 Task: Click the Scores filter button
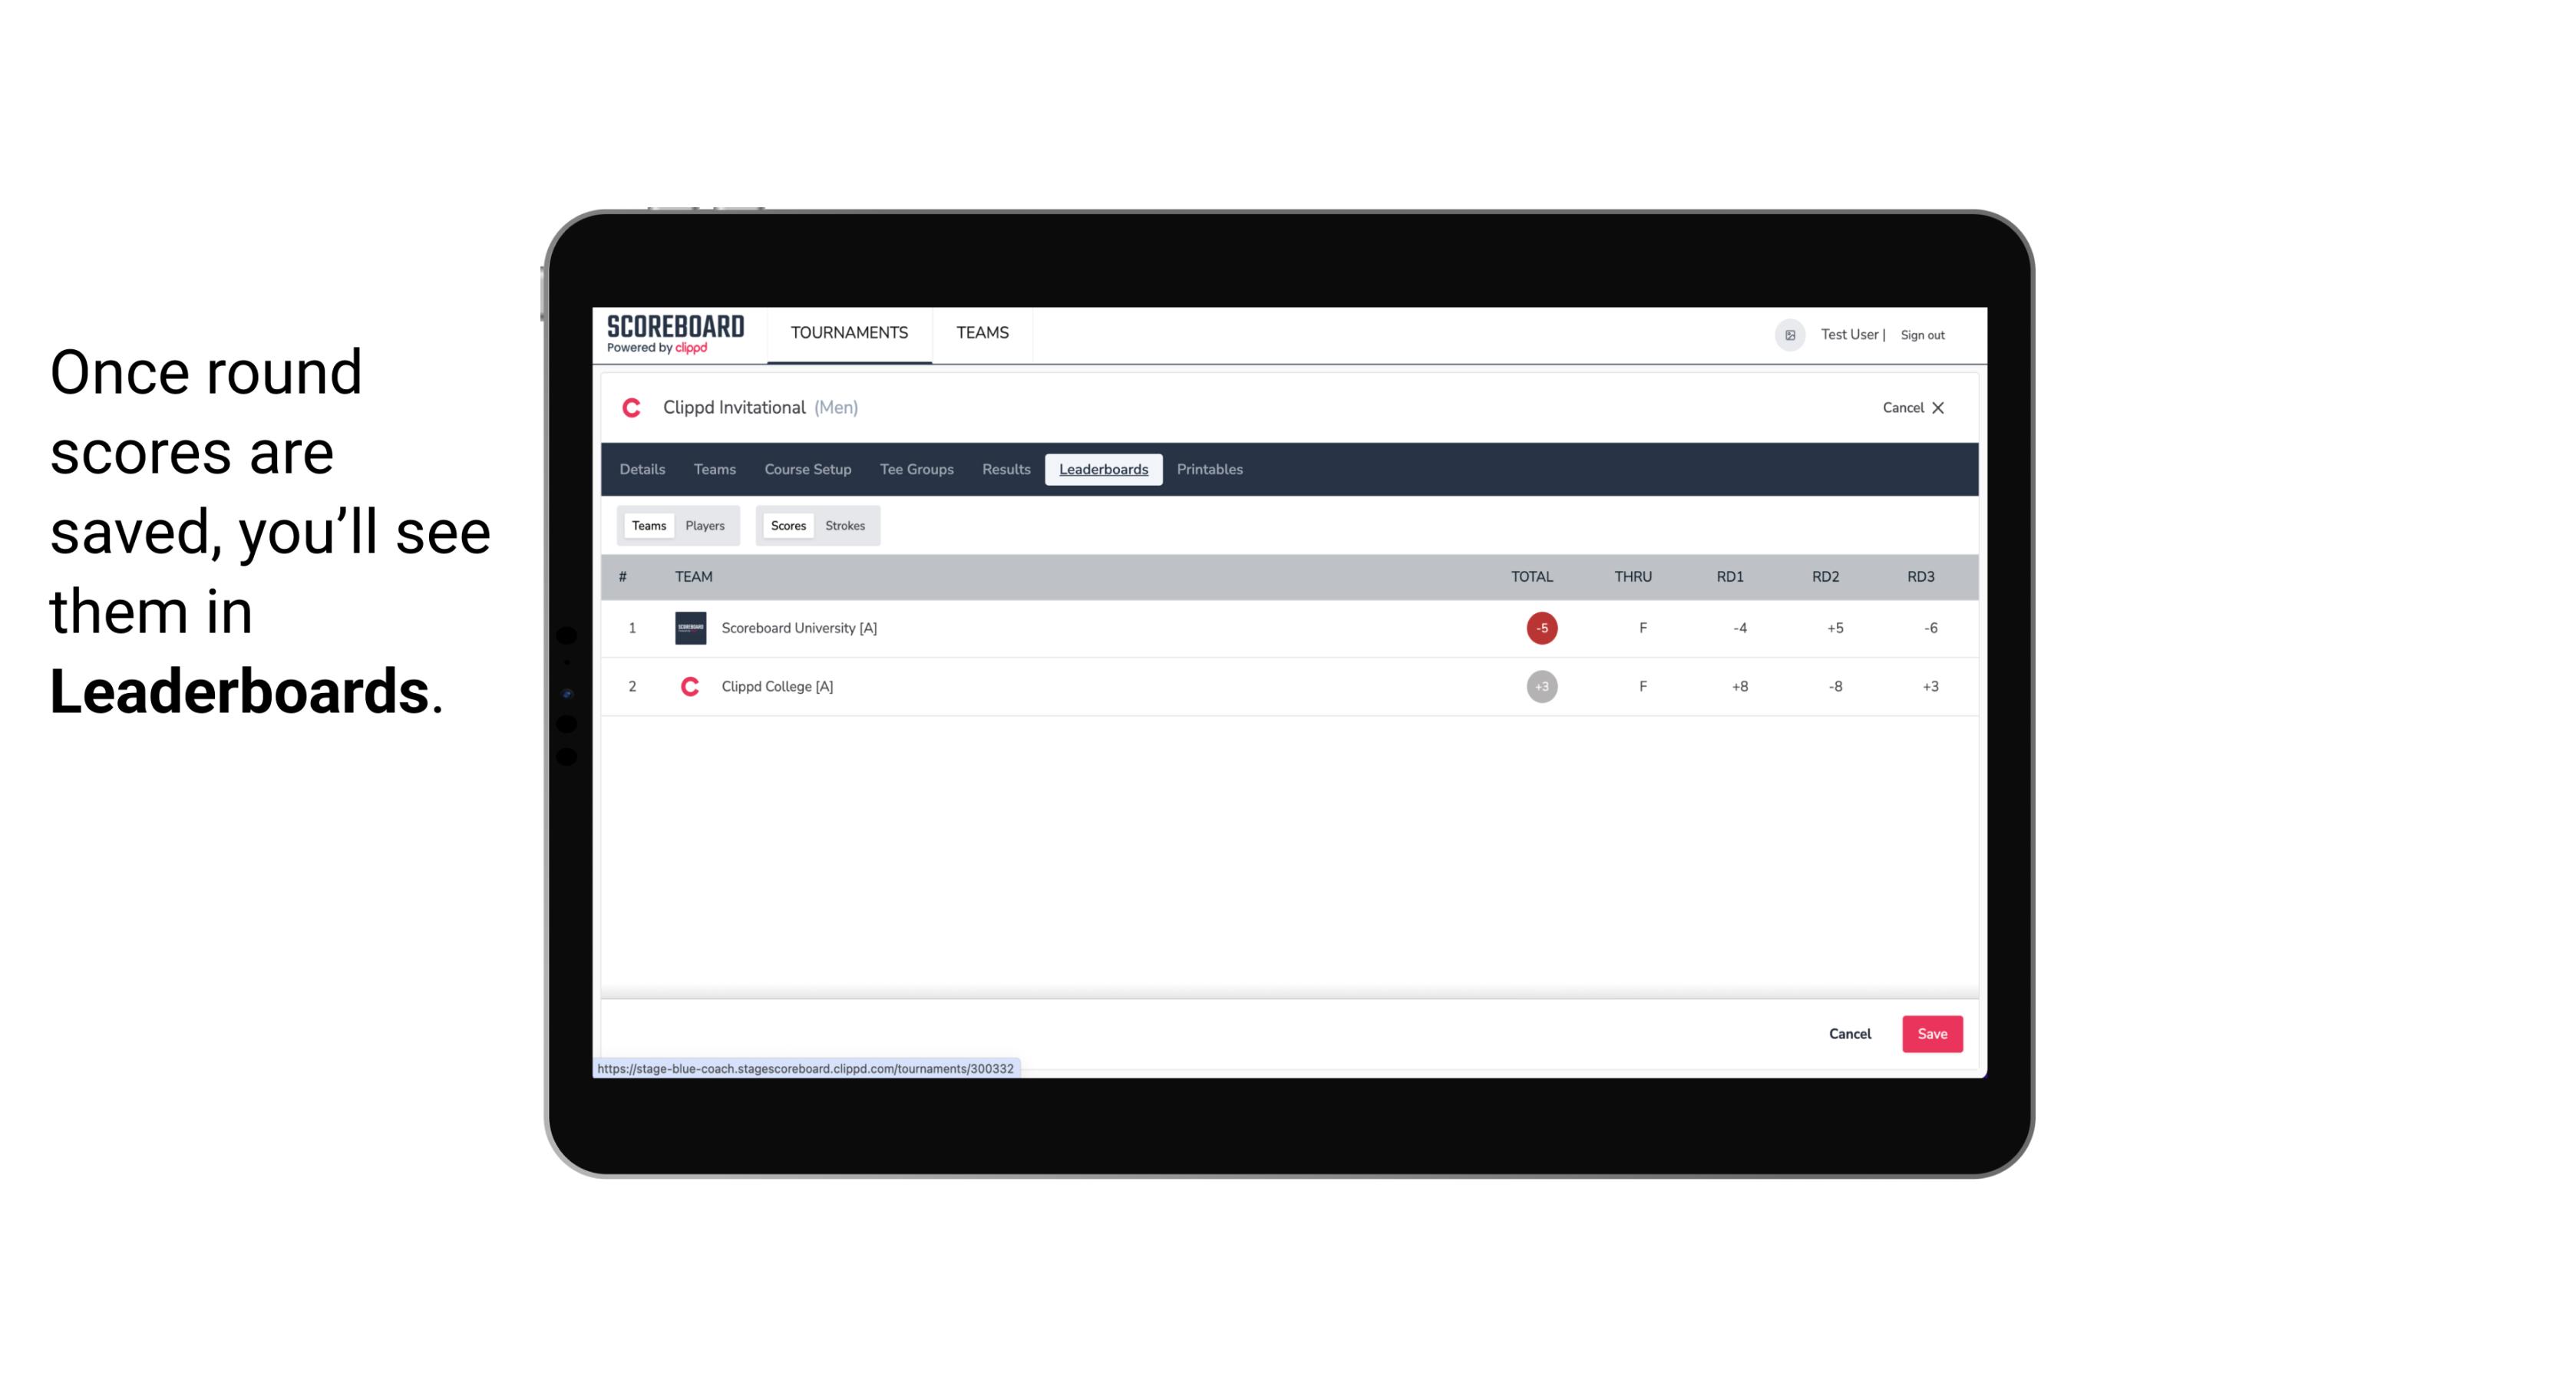click(x=787, y=524)
